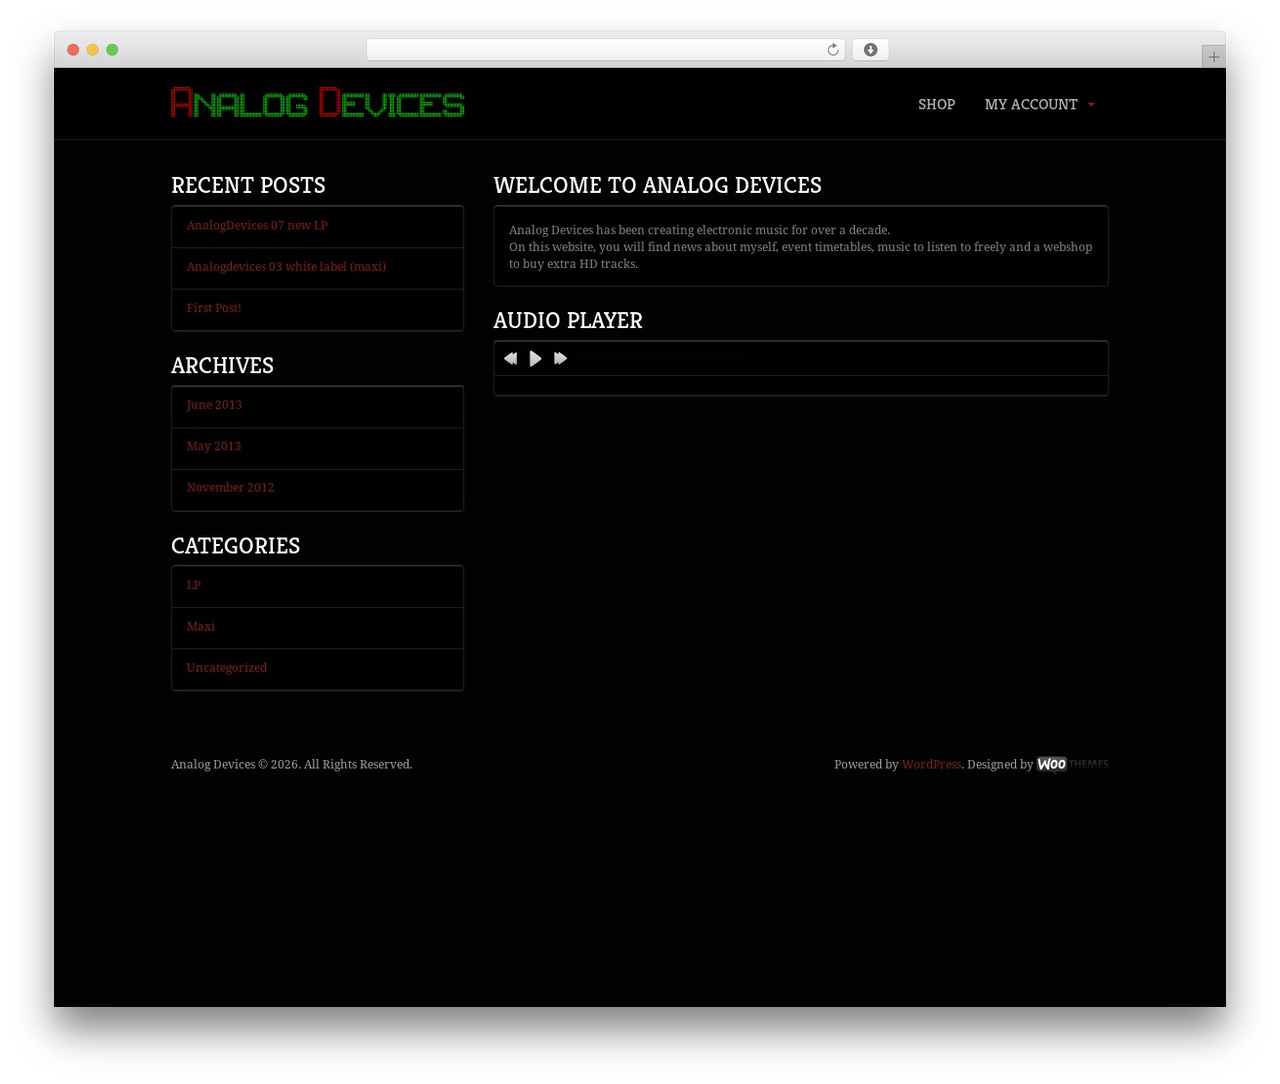Viewport: 1280px width, 1084px height.
Task: Browse the Uncategorized category
Action: tap(227, 668)
